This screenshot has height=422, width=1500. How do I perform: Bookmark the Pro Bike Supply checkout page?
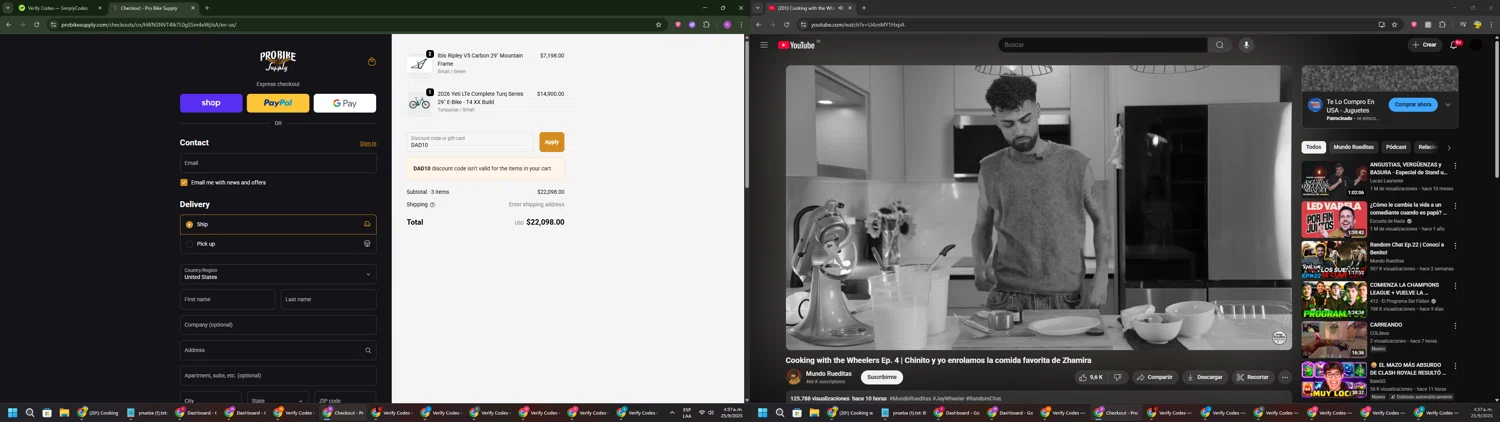tap(658, 24)
